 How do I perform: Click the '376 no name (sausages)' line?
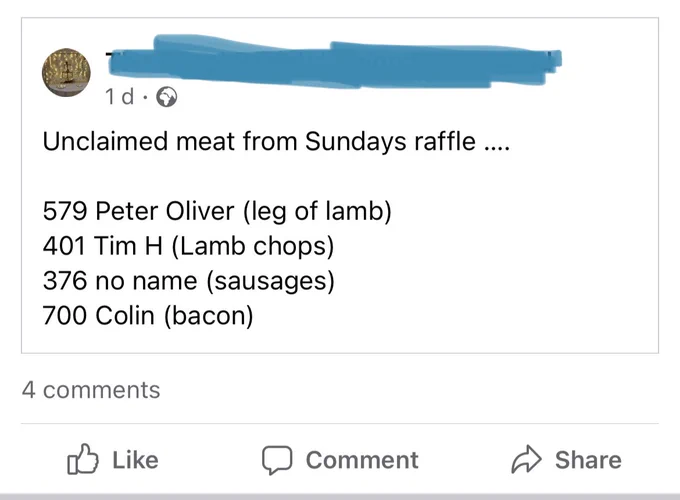[x=189, y=281]
